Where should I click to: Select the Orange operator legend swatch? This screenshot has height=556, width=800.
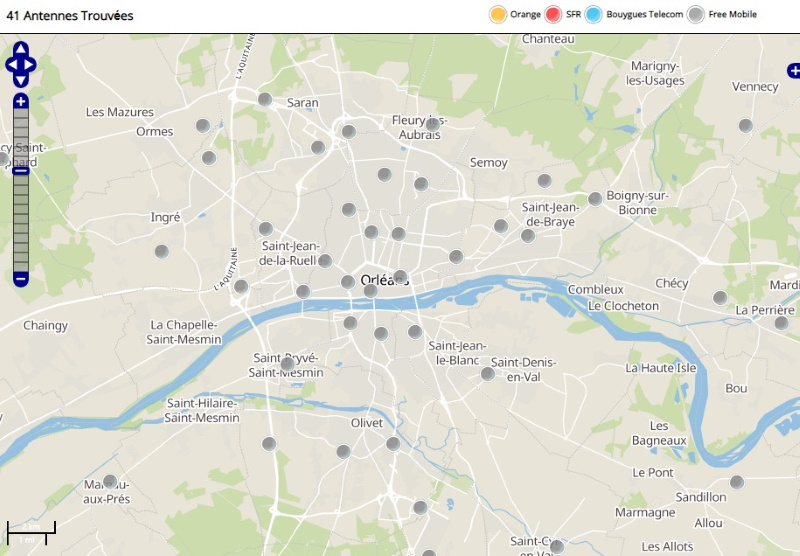[x=497, y=14]
